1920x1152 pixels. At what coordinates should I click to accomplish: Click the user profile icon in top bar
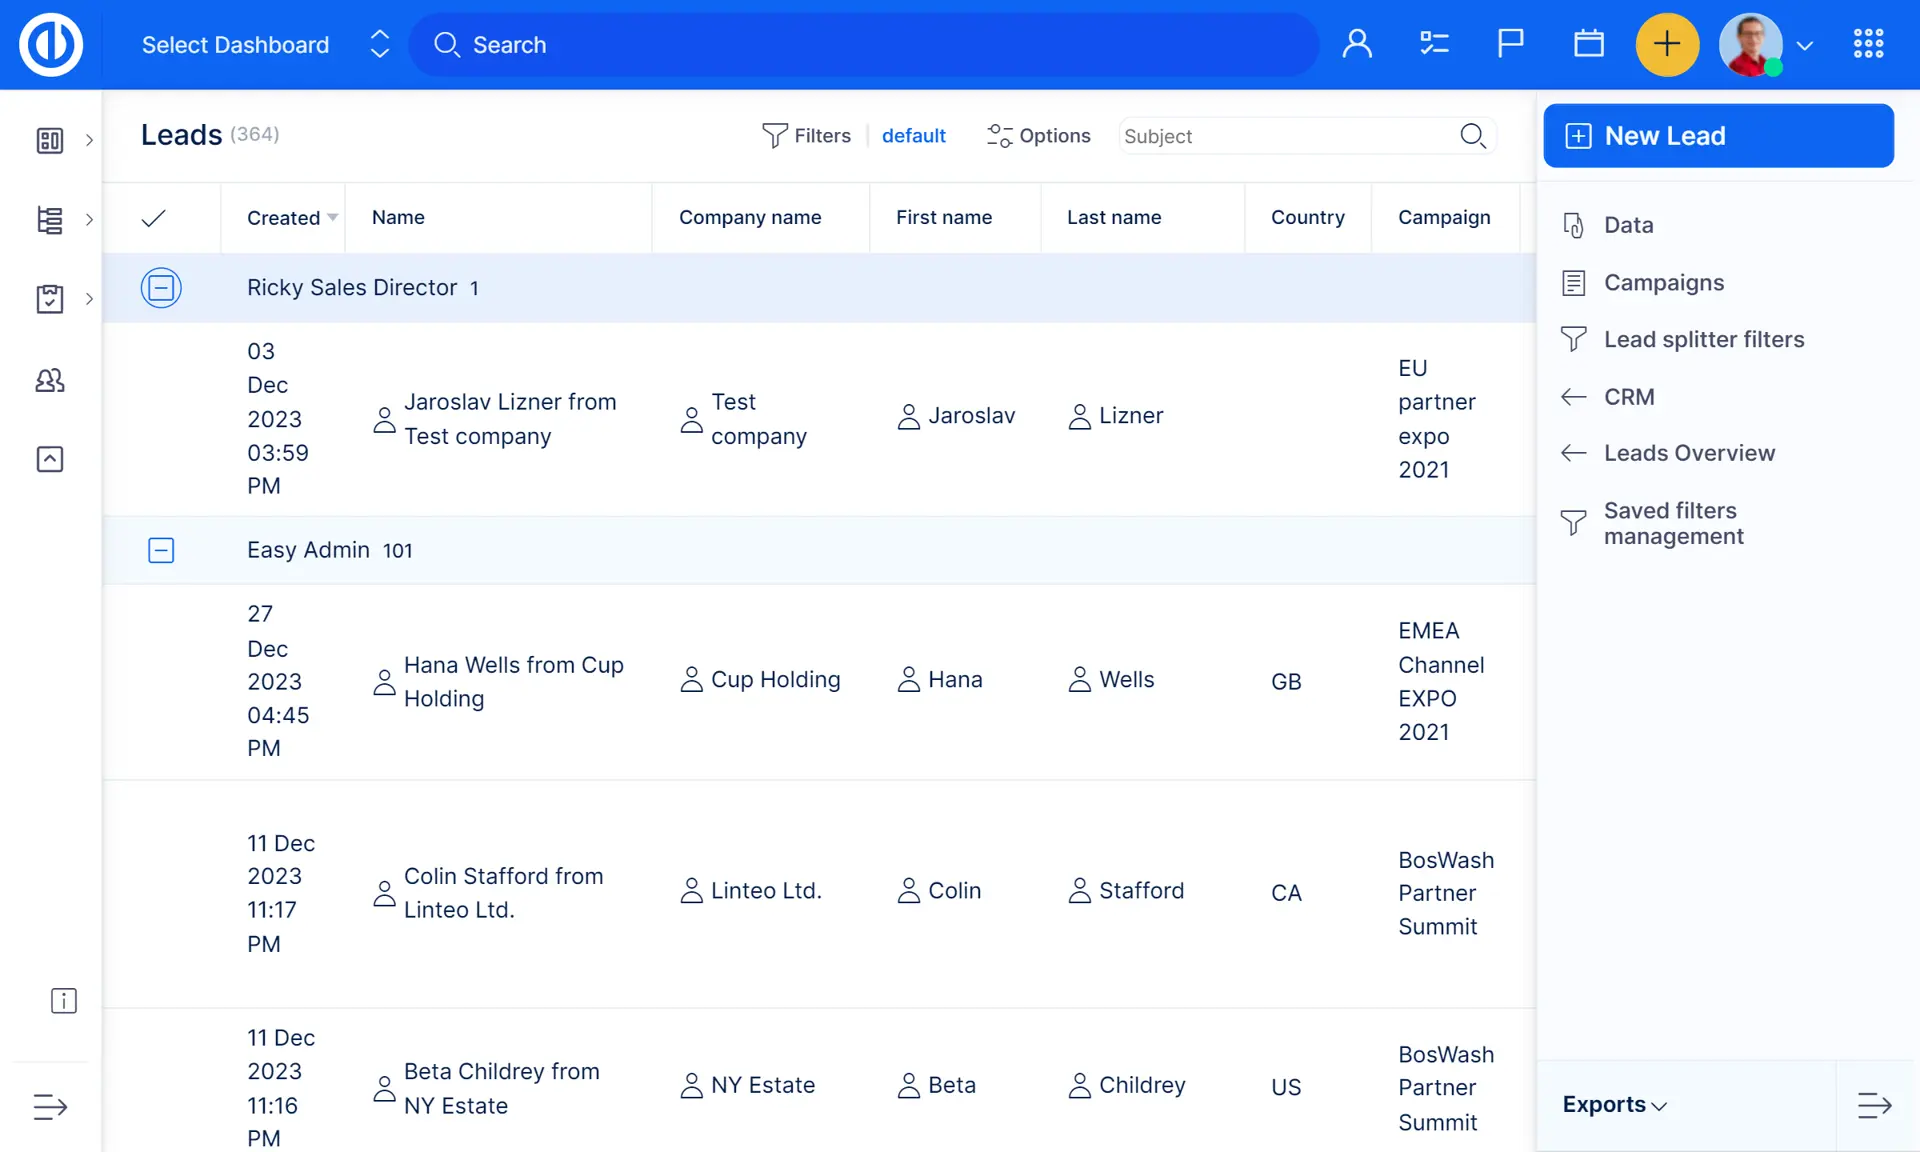click(1357, 44)
